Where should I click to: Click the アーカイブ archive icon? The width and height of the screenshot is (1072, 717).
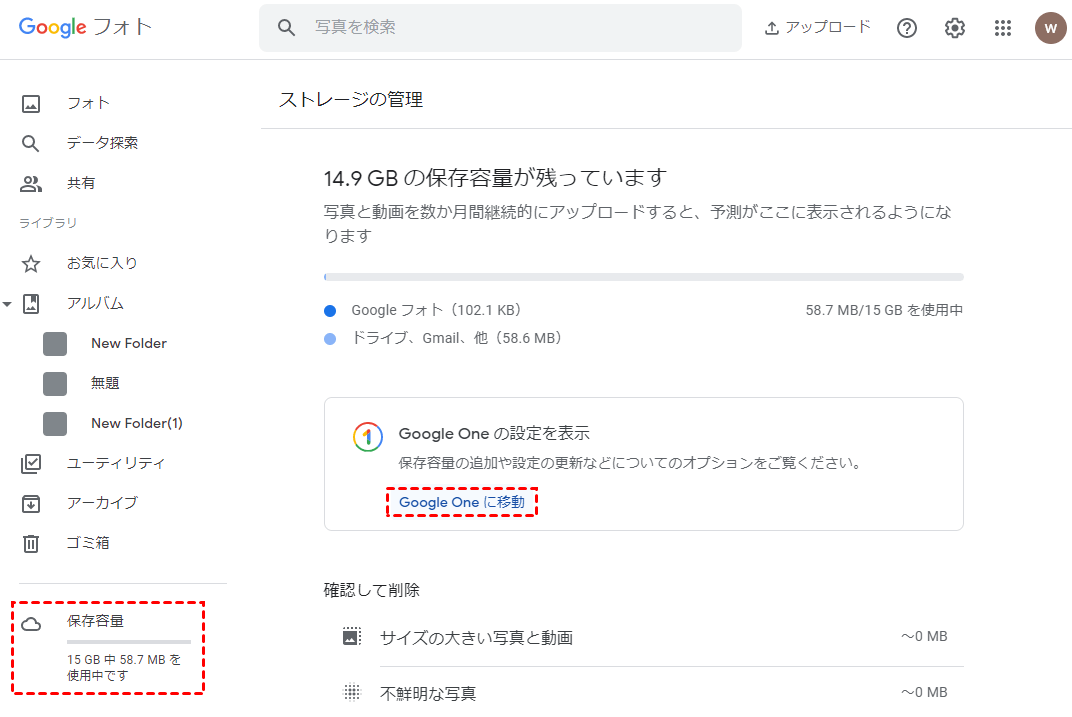(x=31, y=503)
